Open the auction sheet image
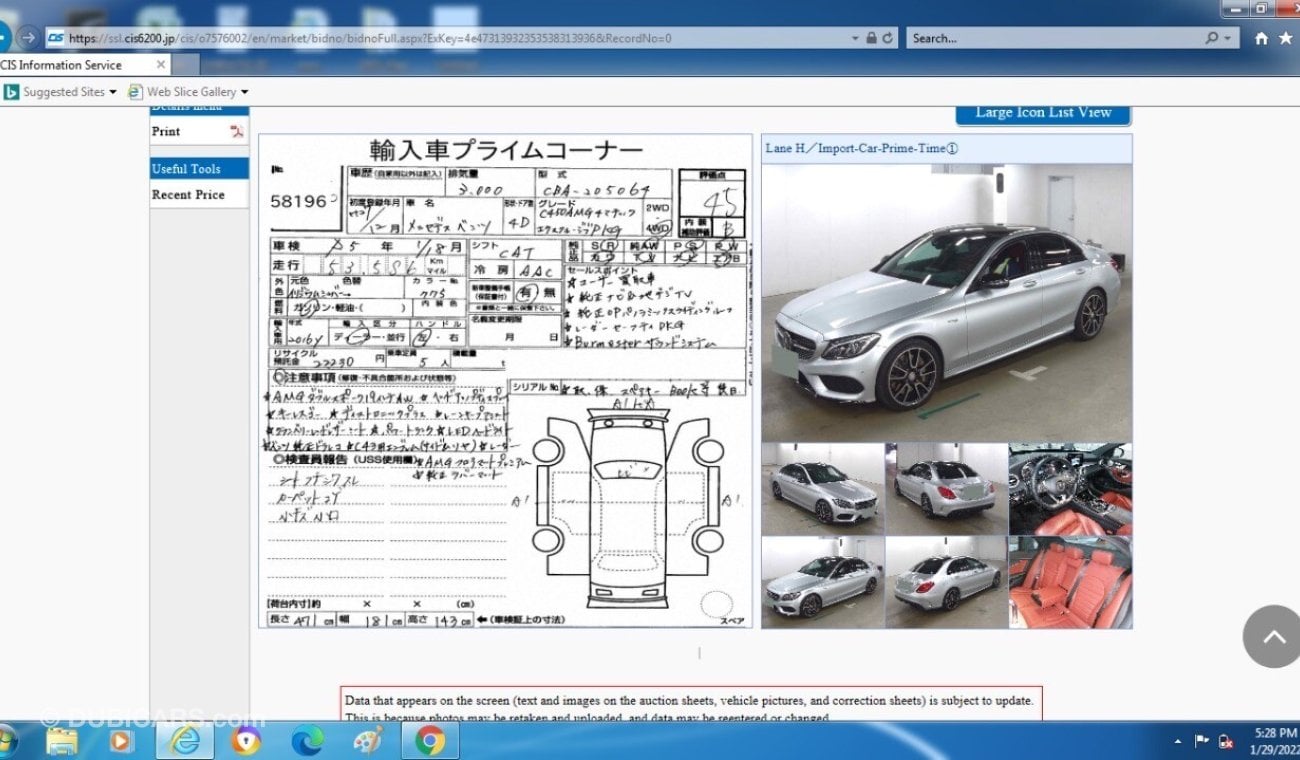 tap(506, 381)
